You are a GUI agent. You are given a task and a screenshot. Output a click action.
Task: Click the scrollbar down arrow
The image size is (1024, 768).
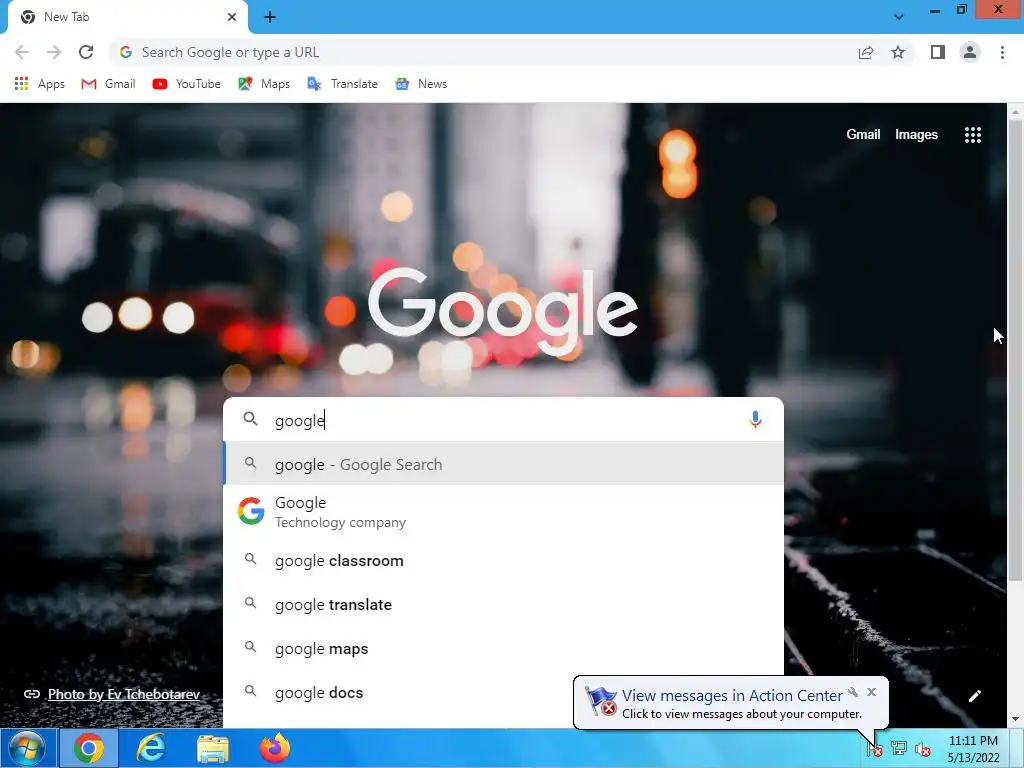point(1015,720)
